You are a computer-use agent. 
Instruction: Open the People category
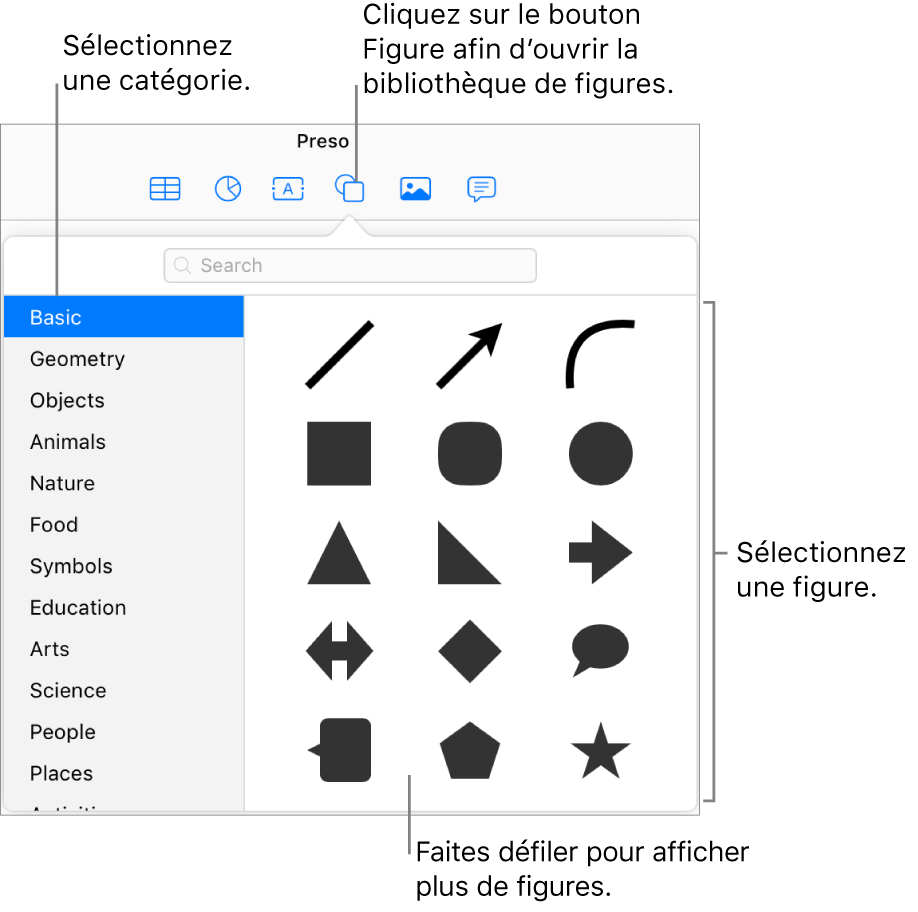click(124, 732)
